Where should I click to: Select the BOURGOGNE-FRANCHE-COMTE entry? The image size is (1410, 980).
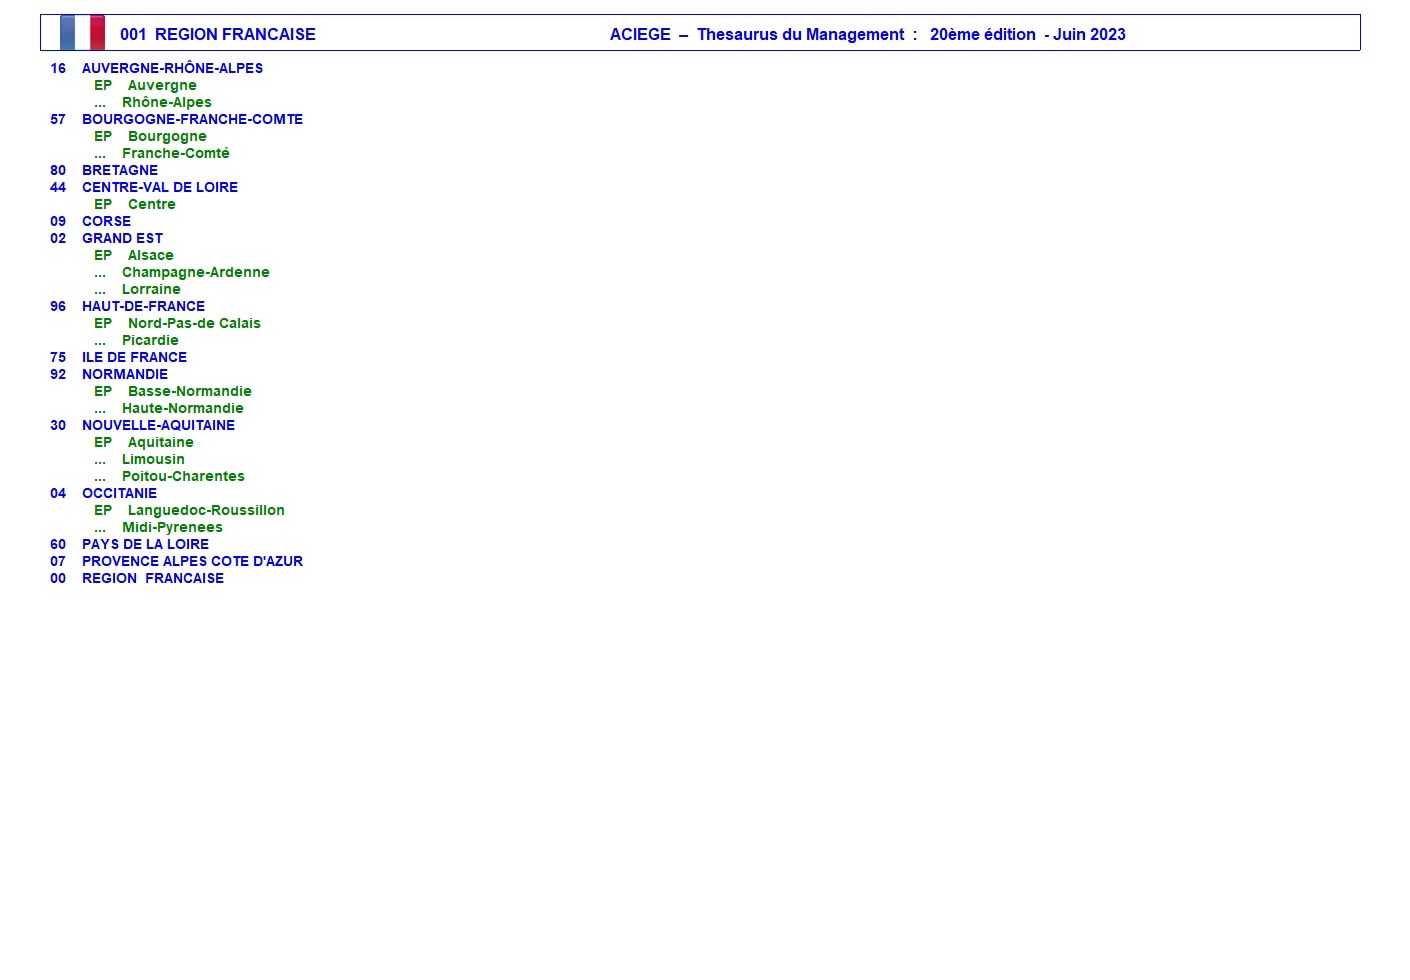click(x=192, y=119)
